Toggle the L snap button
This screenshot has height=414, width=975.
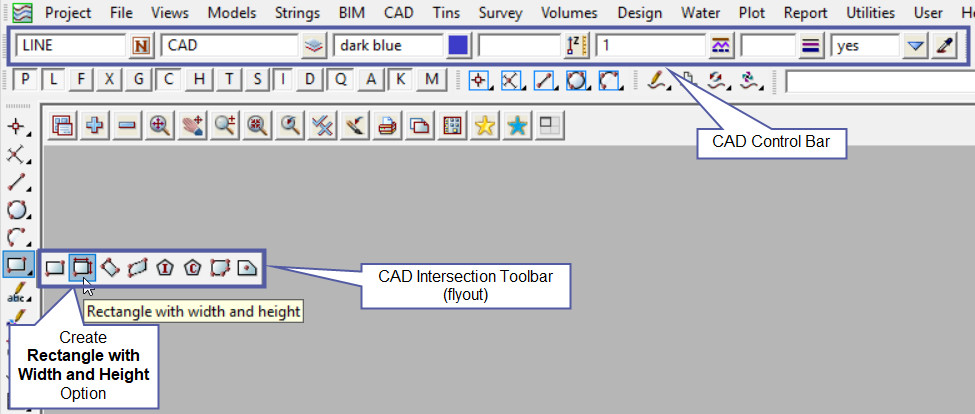(53, 80)
